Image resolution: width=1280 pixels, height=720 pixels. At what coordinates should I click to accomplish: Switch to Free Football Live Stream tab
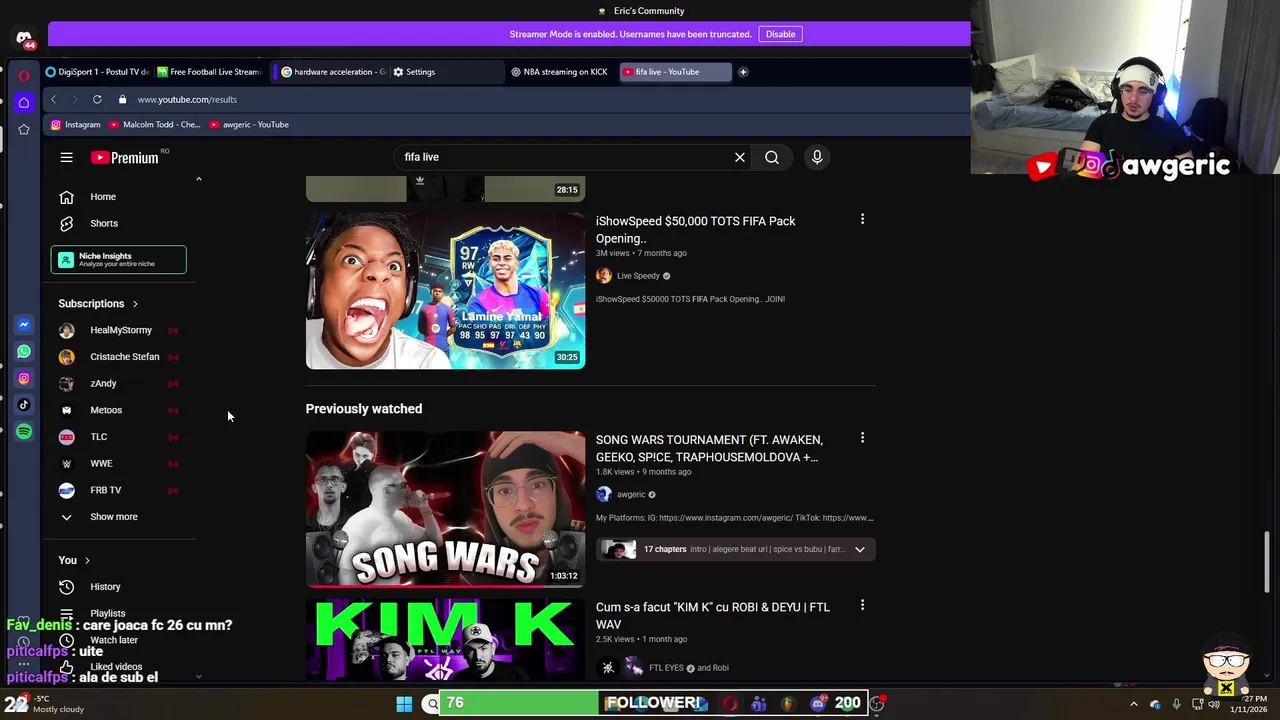pyautogui.click(x=208, y=72)
